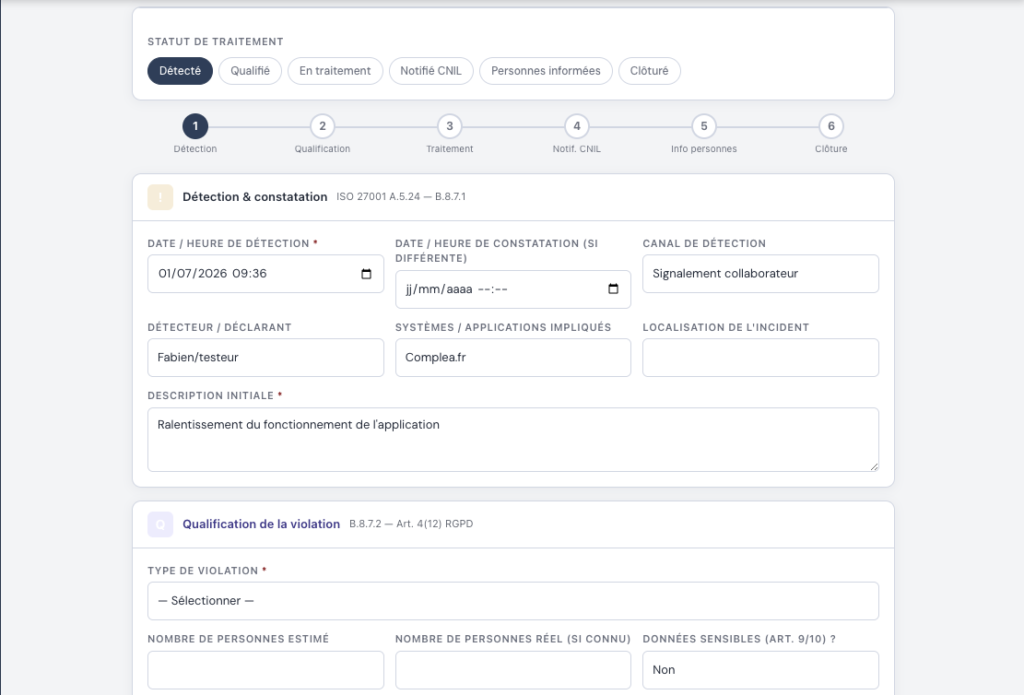Viewport: 1024px width, 695px height.
Task: Edit Détecteur / Déclarant field Fabien/testeur
Action: [x=266, y=357]
